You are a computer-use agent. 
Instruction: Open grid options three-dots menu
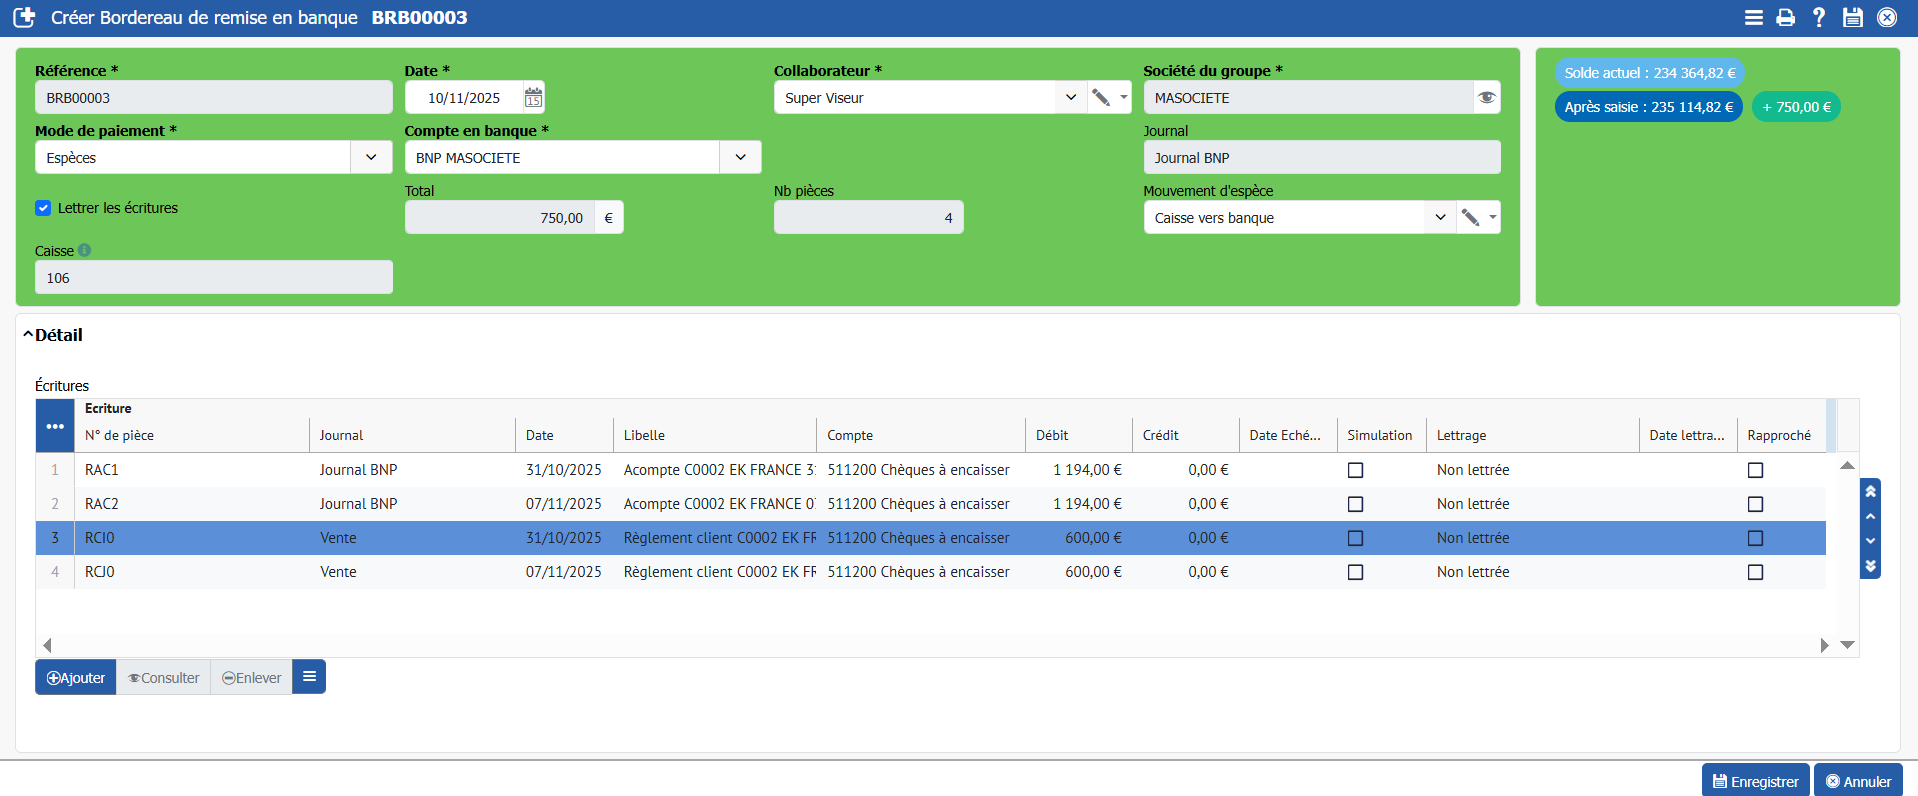pos(55,426)
